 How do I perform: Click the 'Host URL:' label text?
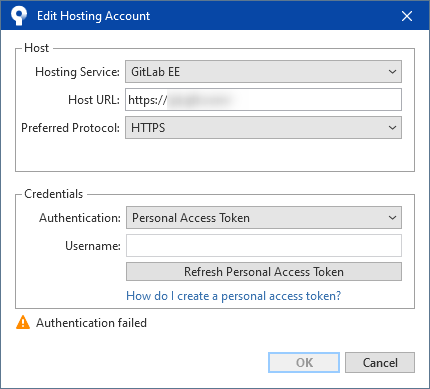pos(94,100)
